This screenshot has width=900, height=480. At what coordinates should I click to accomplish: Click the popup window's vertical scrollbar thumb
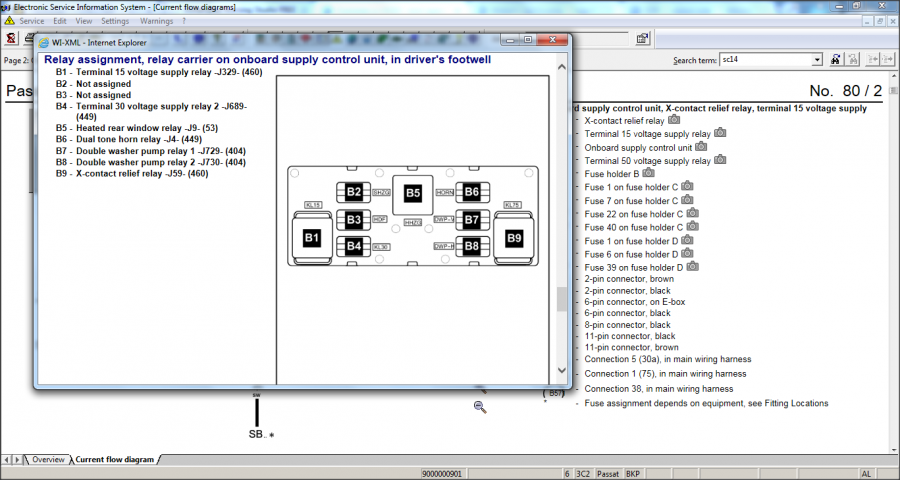point(562,299)
